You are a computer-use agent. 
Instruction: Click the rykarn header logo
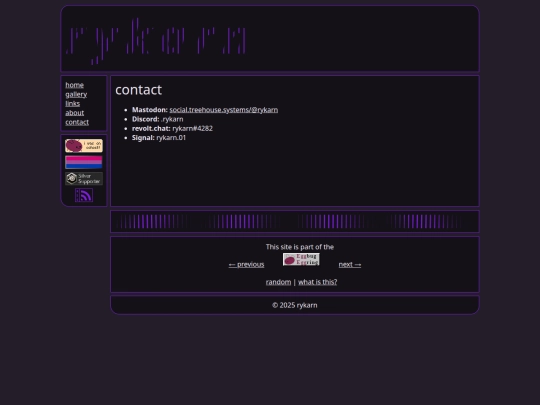coord(157,41)
